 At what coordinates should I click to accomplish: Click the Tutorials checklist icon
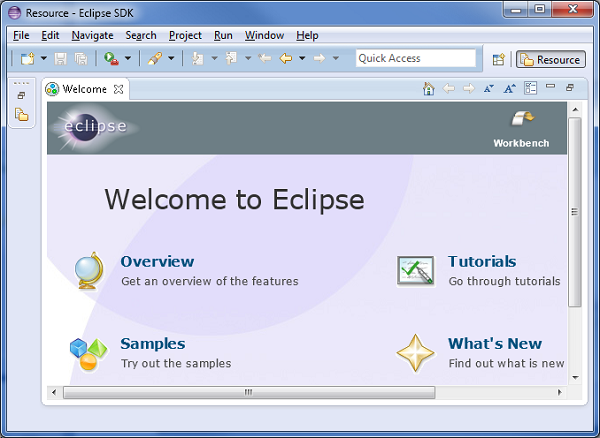[416, 271]
